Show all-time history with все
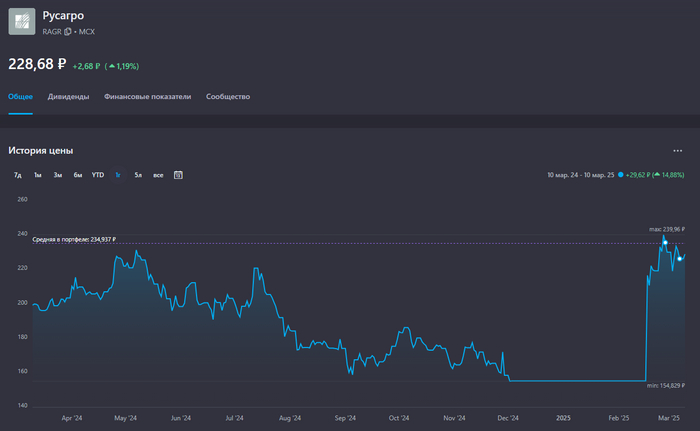 coord(158,175)
